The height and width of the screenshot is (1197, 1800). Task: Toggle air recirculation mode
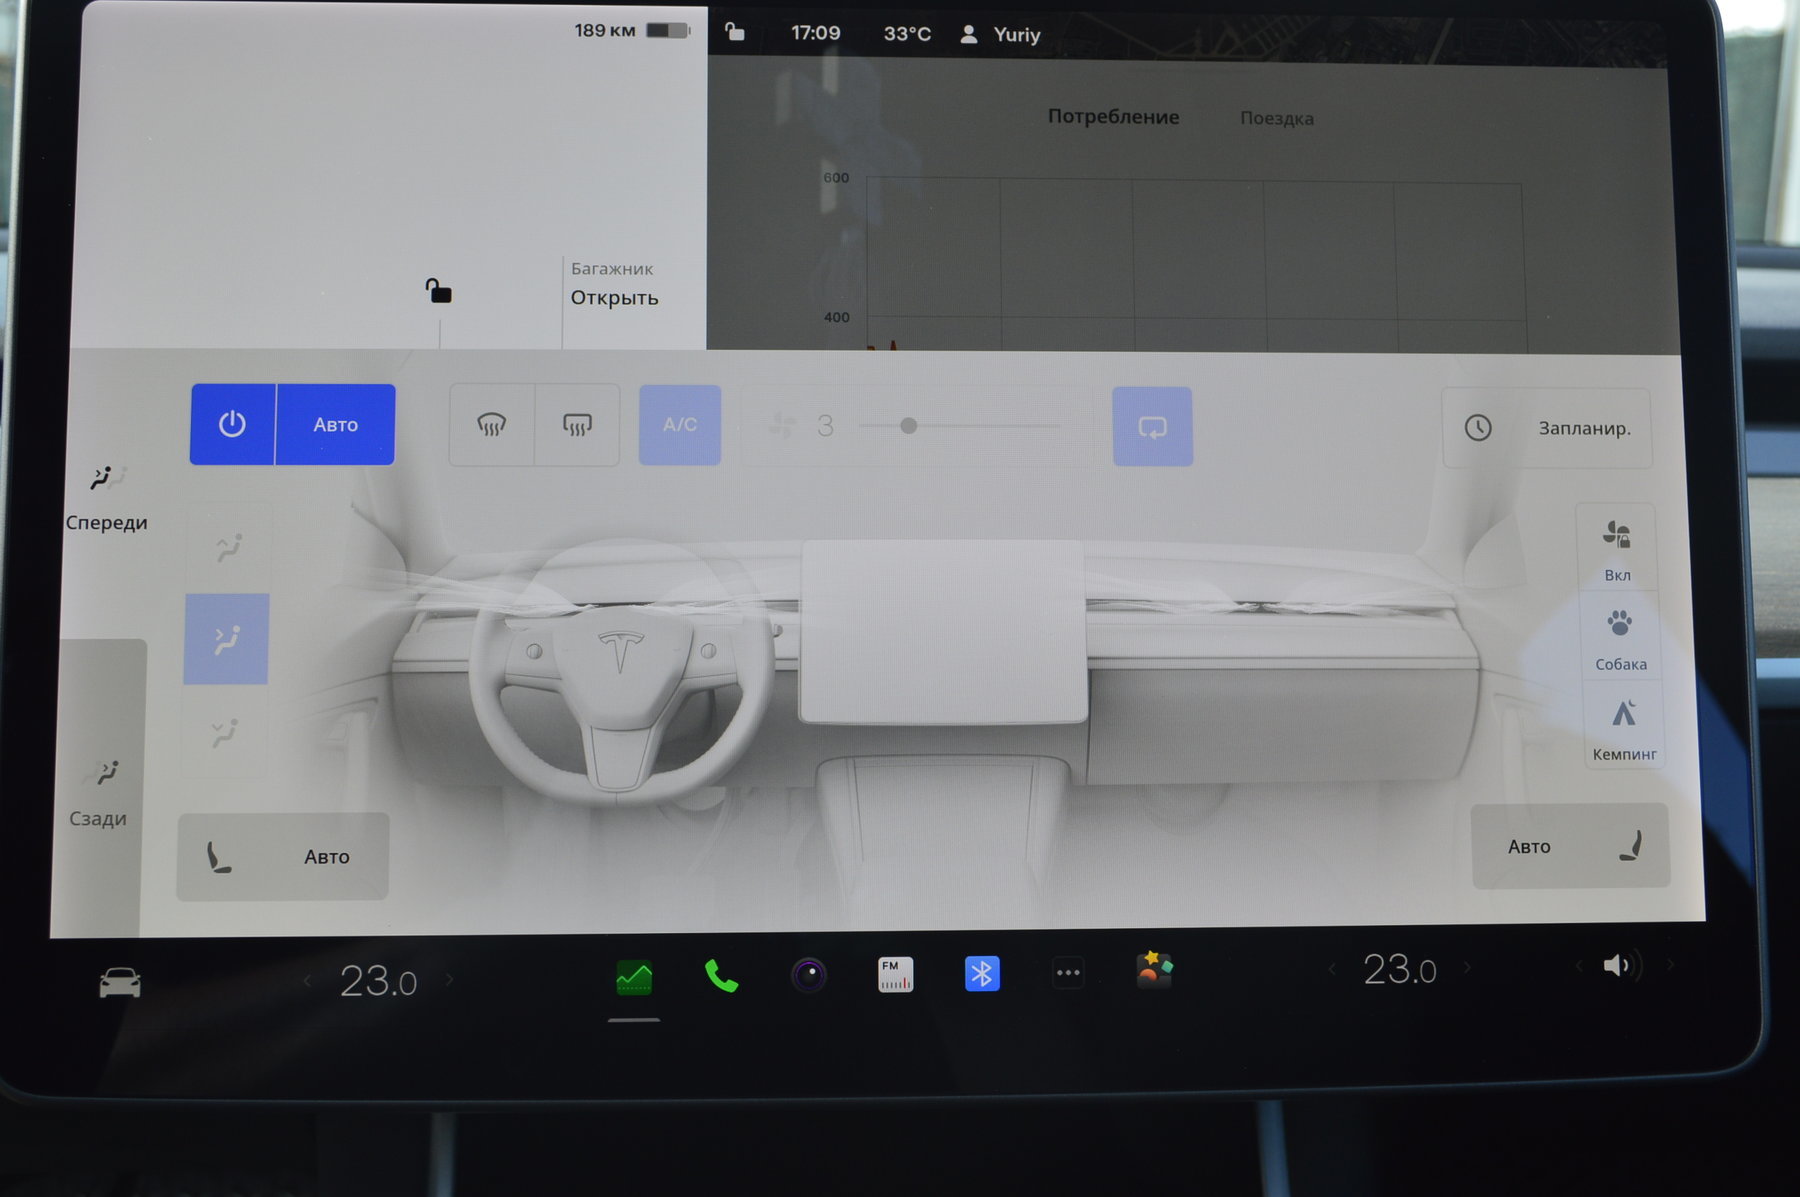coord(1152,427)
